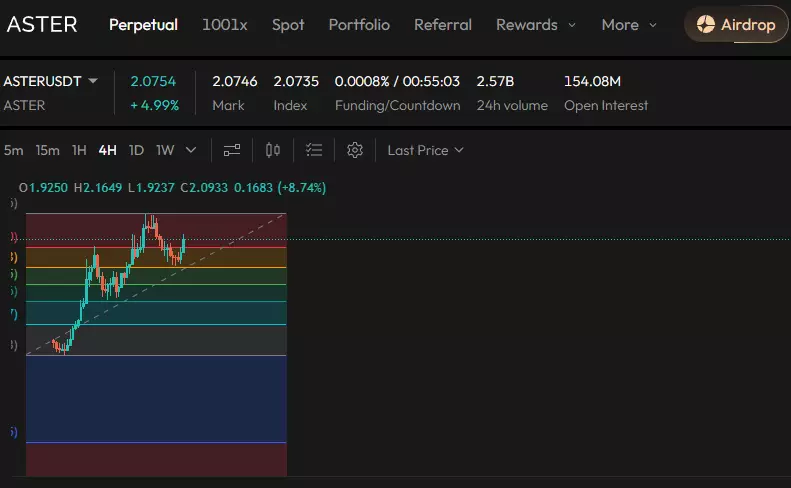Open the Referral page

(x=445, y=25)
